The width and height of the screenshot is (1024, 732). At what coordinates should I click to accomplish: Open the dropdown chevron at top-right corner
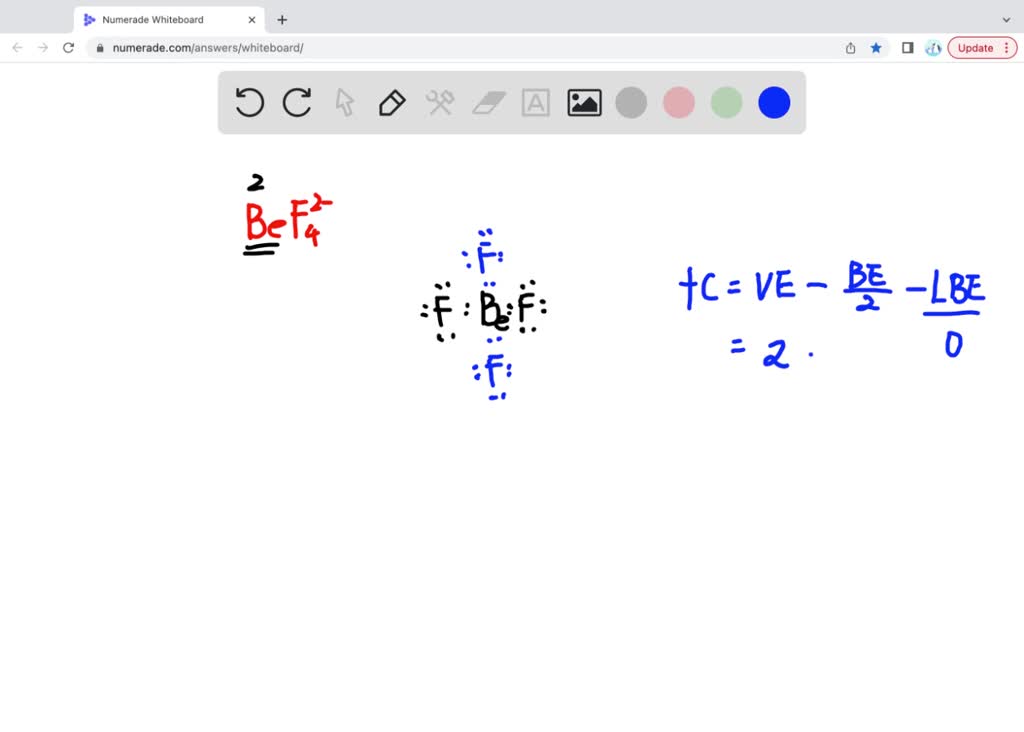click(1008, 19)
